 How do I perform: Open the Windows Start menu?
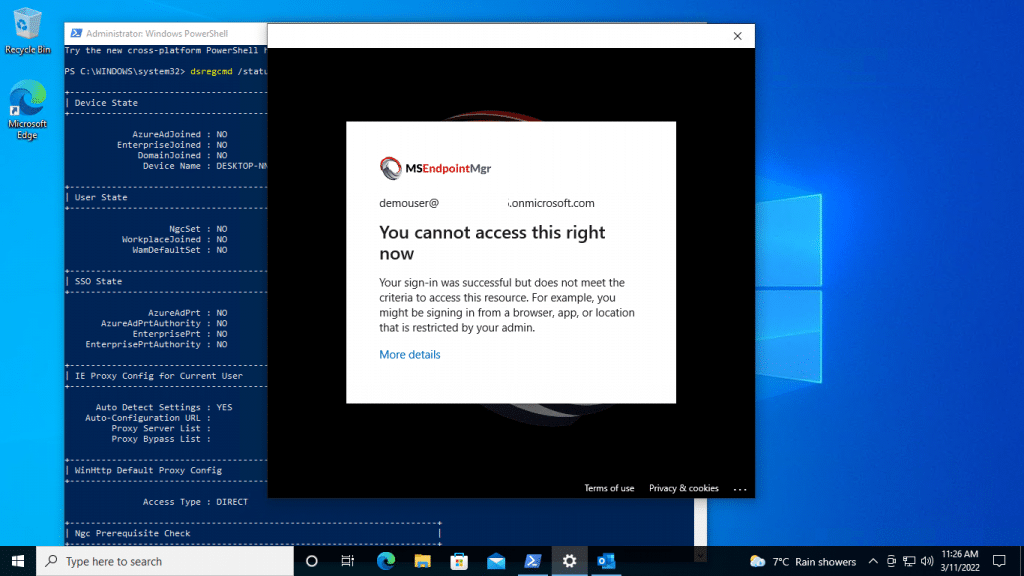18,561
